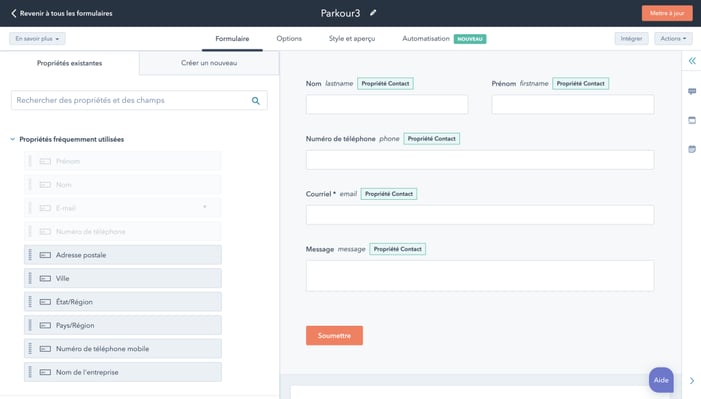This screenshot has width=701, height=399.
Task: Grab the drag handle of Ville
Action: tap(30, 278)
